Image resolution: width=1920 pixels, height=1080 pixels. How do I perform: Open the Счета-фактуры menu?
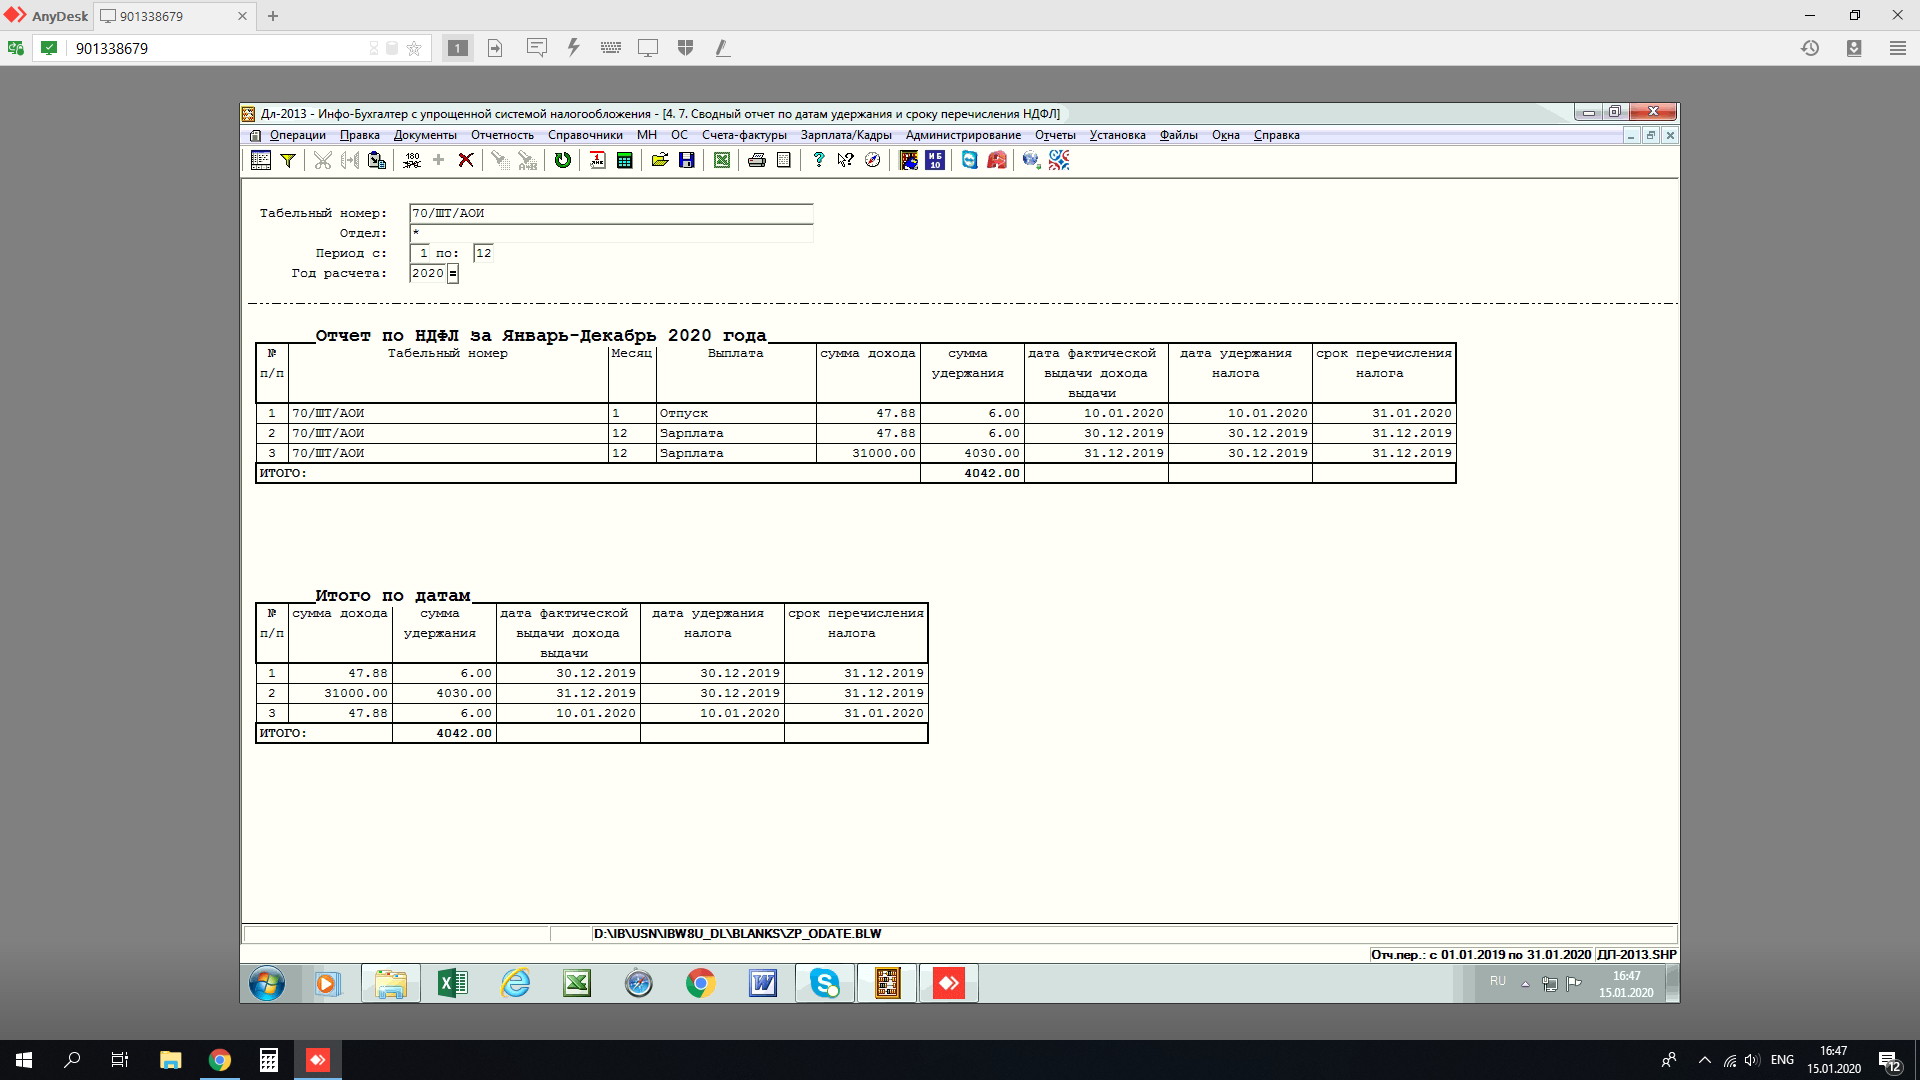click(744, 135)
